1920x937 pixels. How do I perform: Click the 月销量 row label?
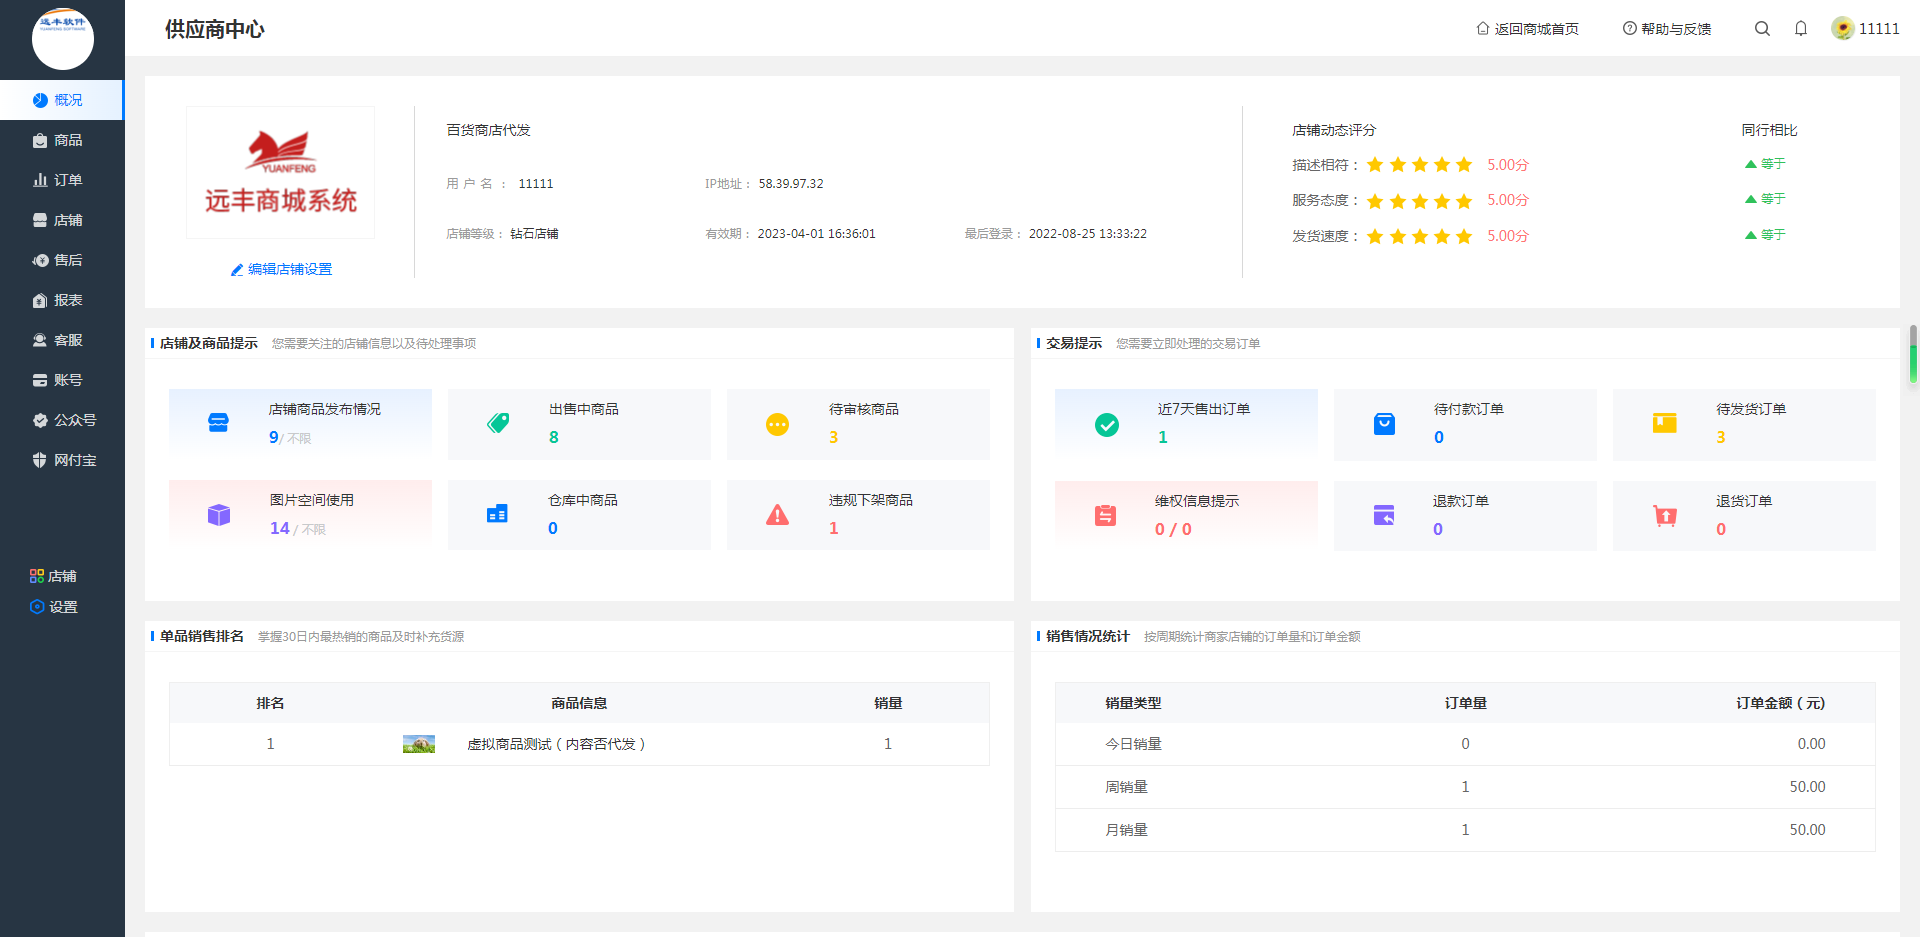coord(1126,830)
